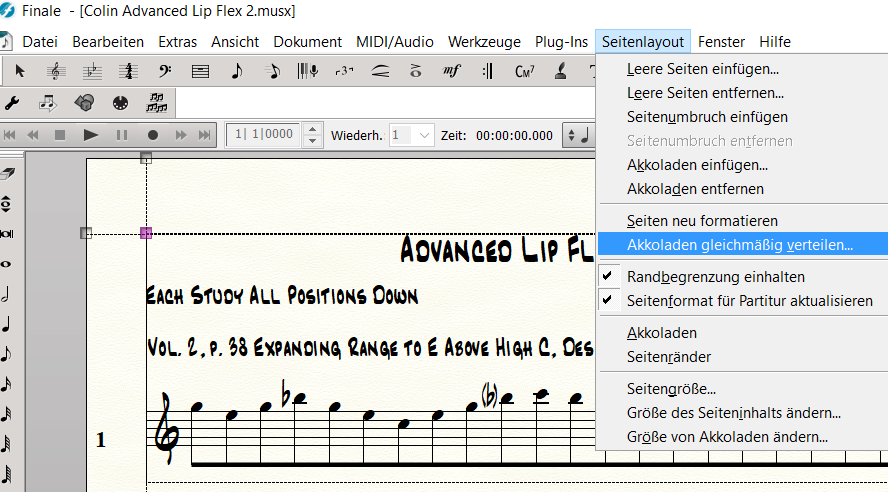Choose the whole note duration

6,264
